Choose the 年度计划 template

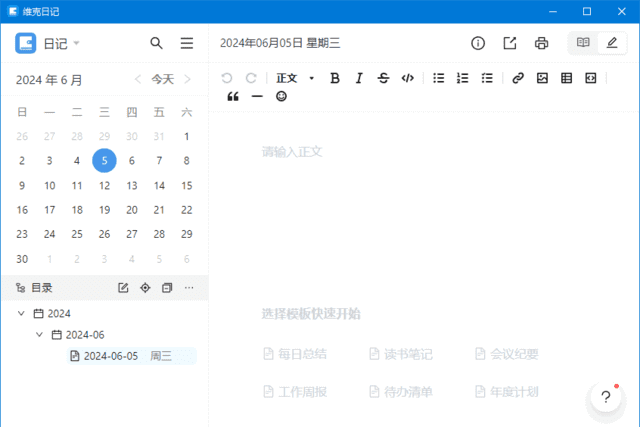pyautogui.click(x=507, y=392)
